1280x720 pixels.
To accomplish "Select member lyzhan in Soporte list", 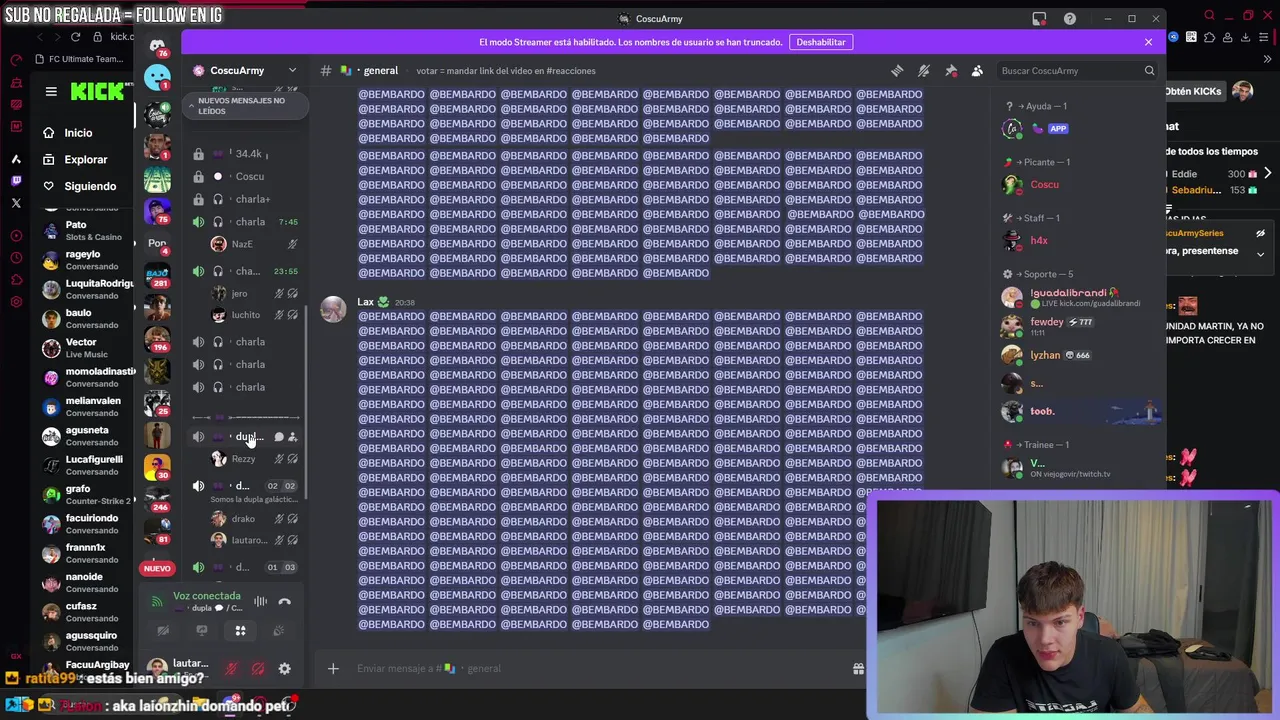I will [1045, 355].
